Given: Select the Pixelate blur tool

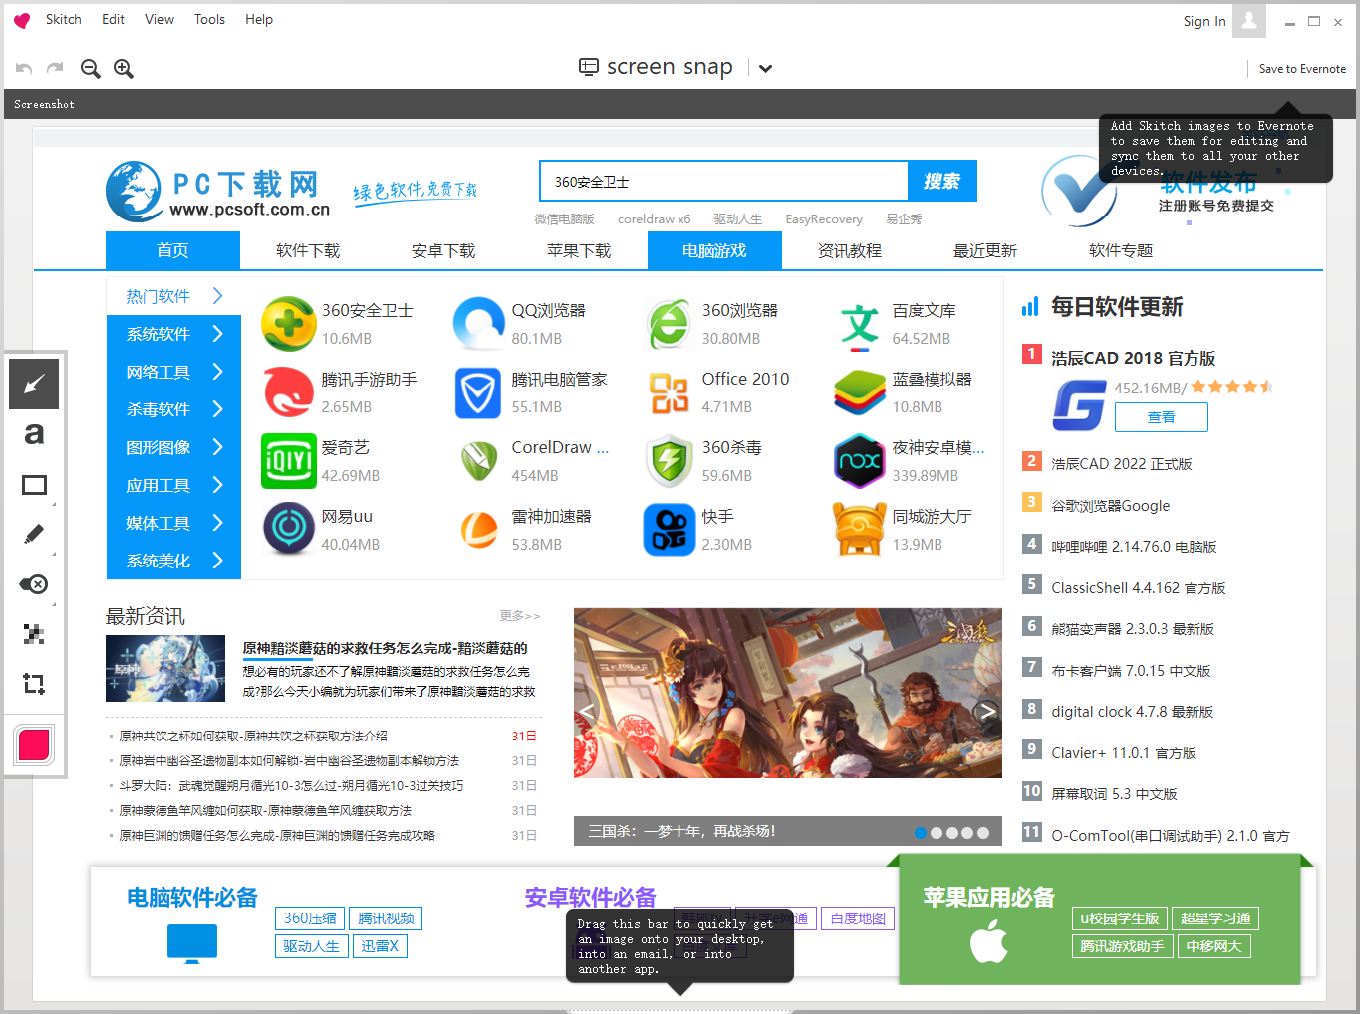Looking at the screenshot, I should [34, 634].
